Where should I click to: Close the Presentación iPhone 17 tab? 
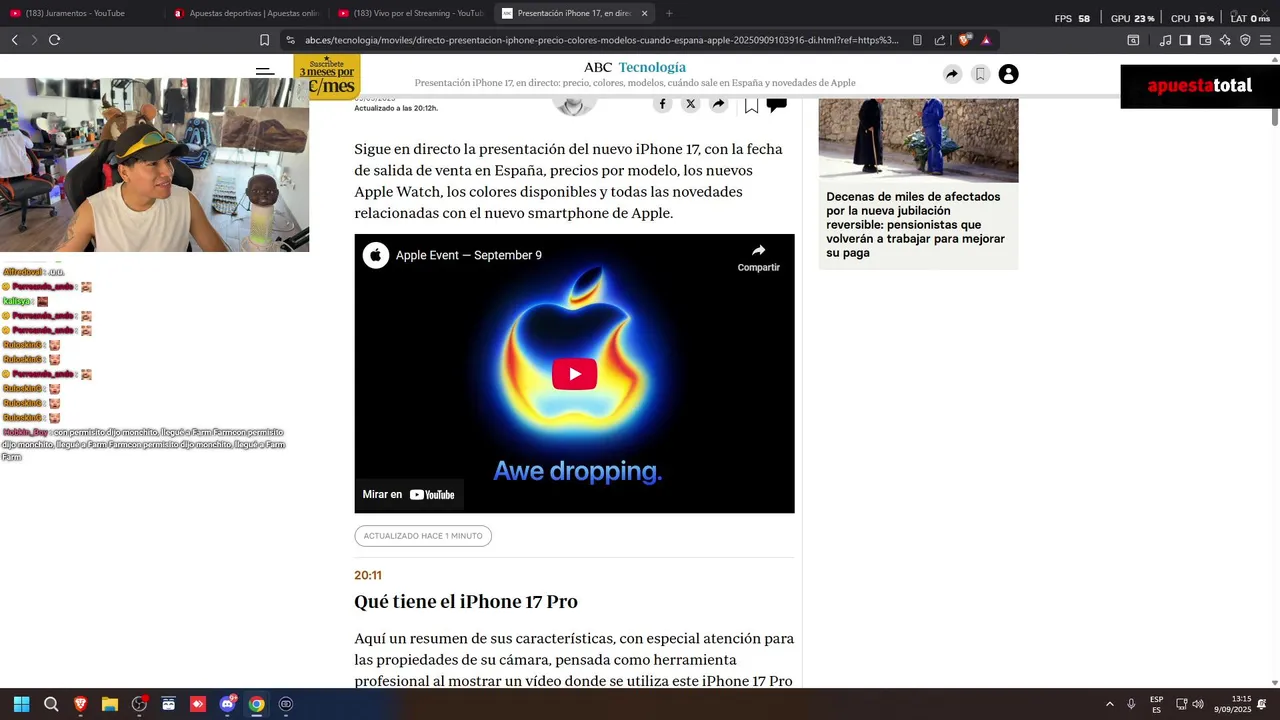point(644,13)
